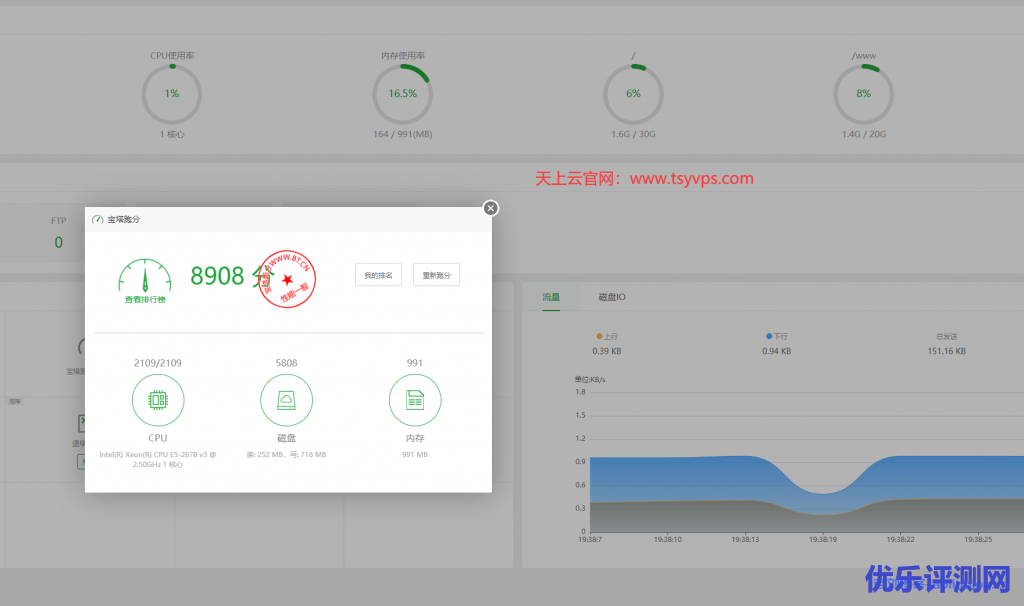
Task: Click the CPU chip icon
Action: (x=158, y=400)
